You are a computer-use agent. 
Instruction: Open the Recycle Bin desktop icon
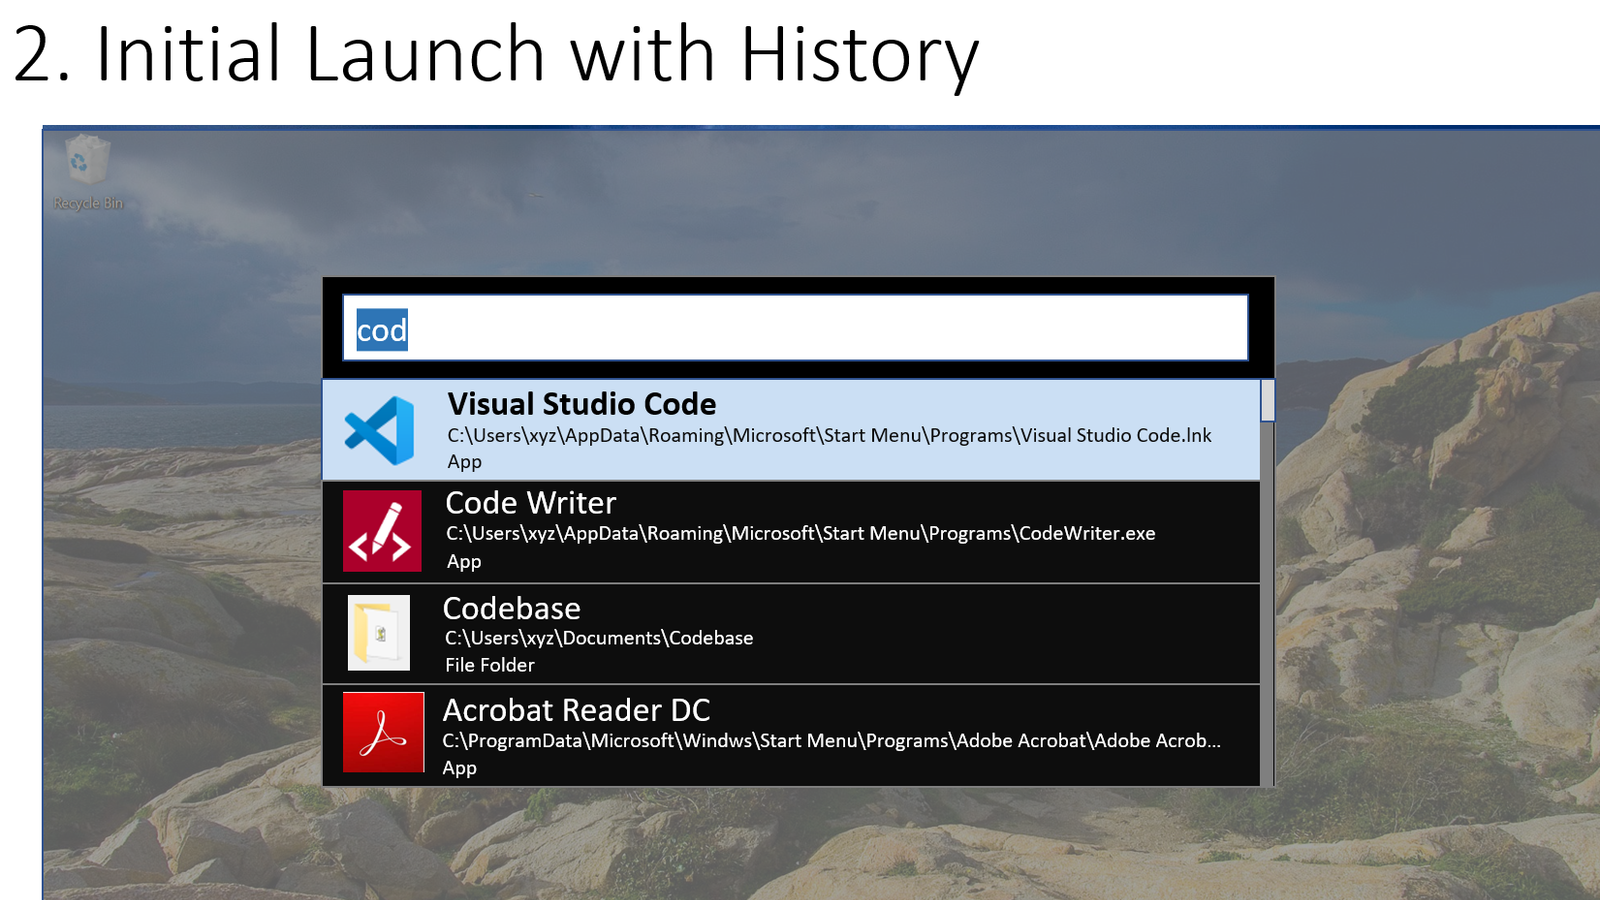[x=88, y=172]
